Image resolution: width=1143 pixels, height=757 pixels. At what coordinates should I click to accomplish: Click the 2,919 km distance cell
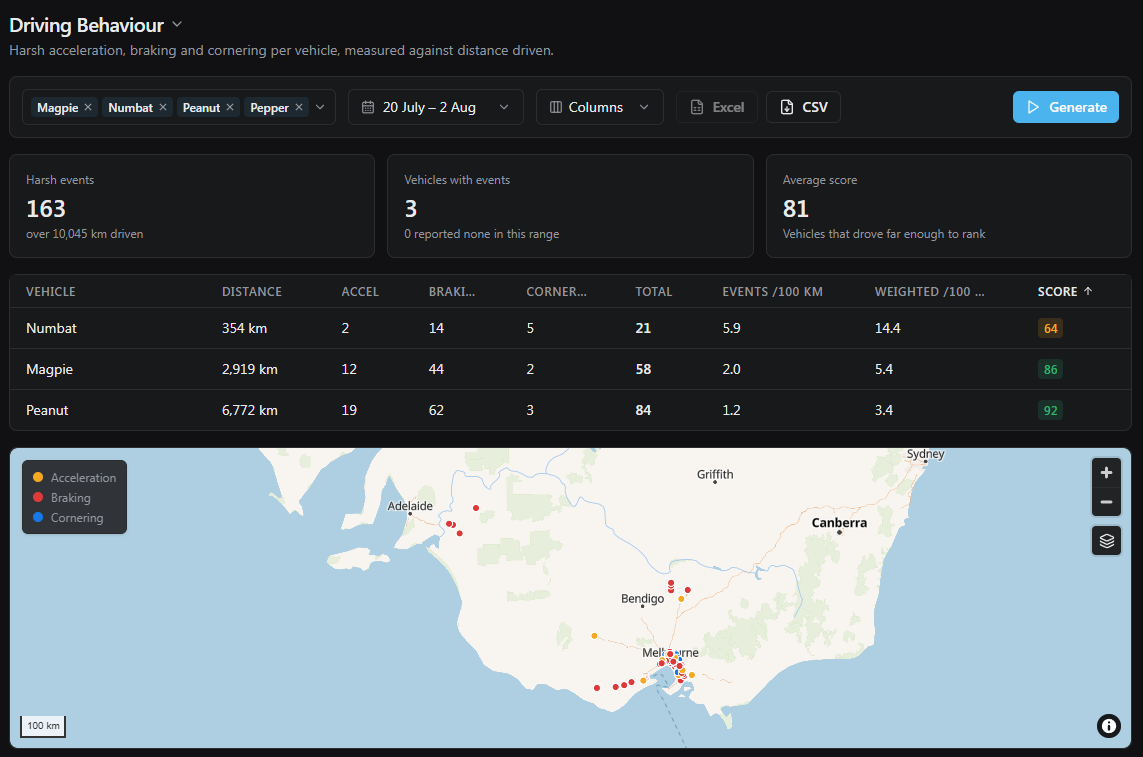[249, 369]
